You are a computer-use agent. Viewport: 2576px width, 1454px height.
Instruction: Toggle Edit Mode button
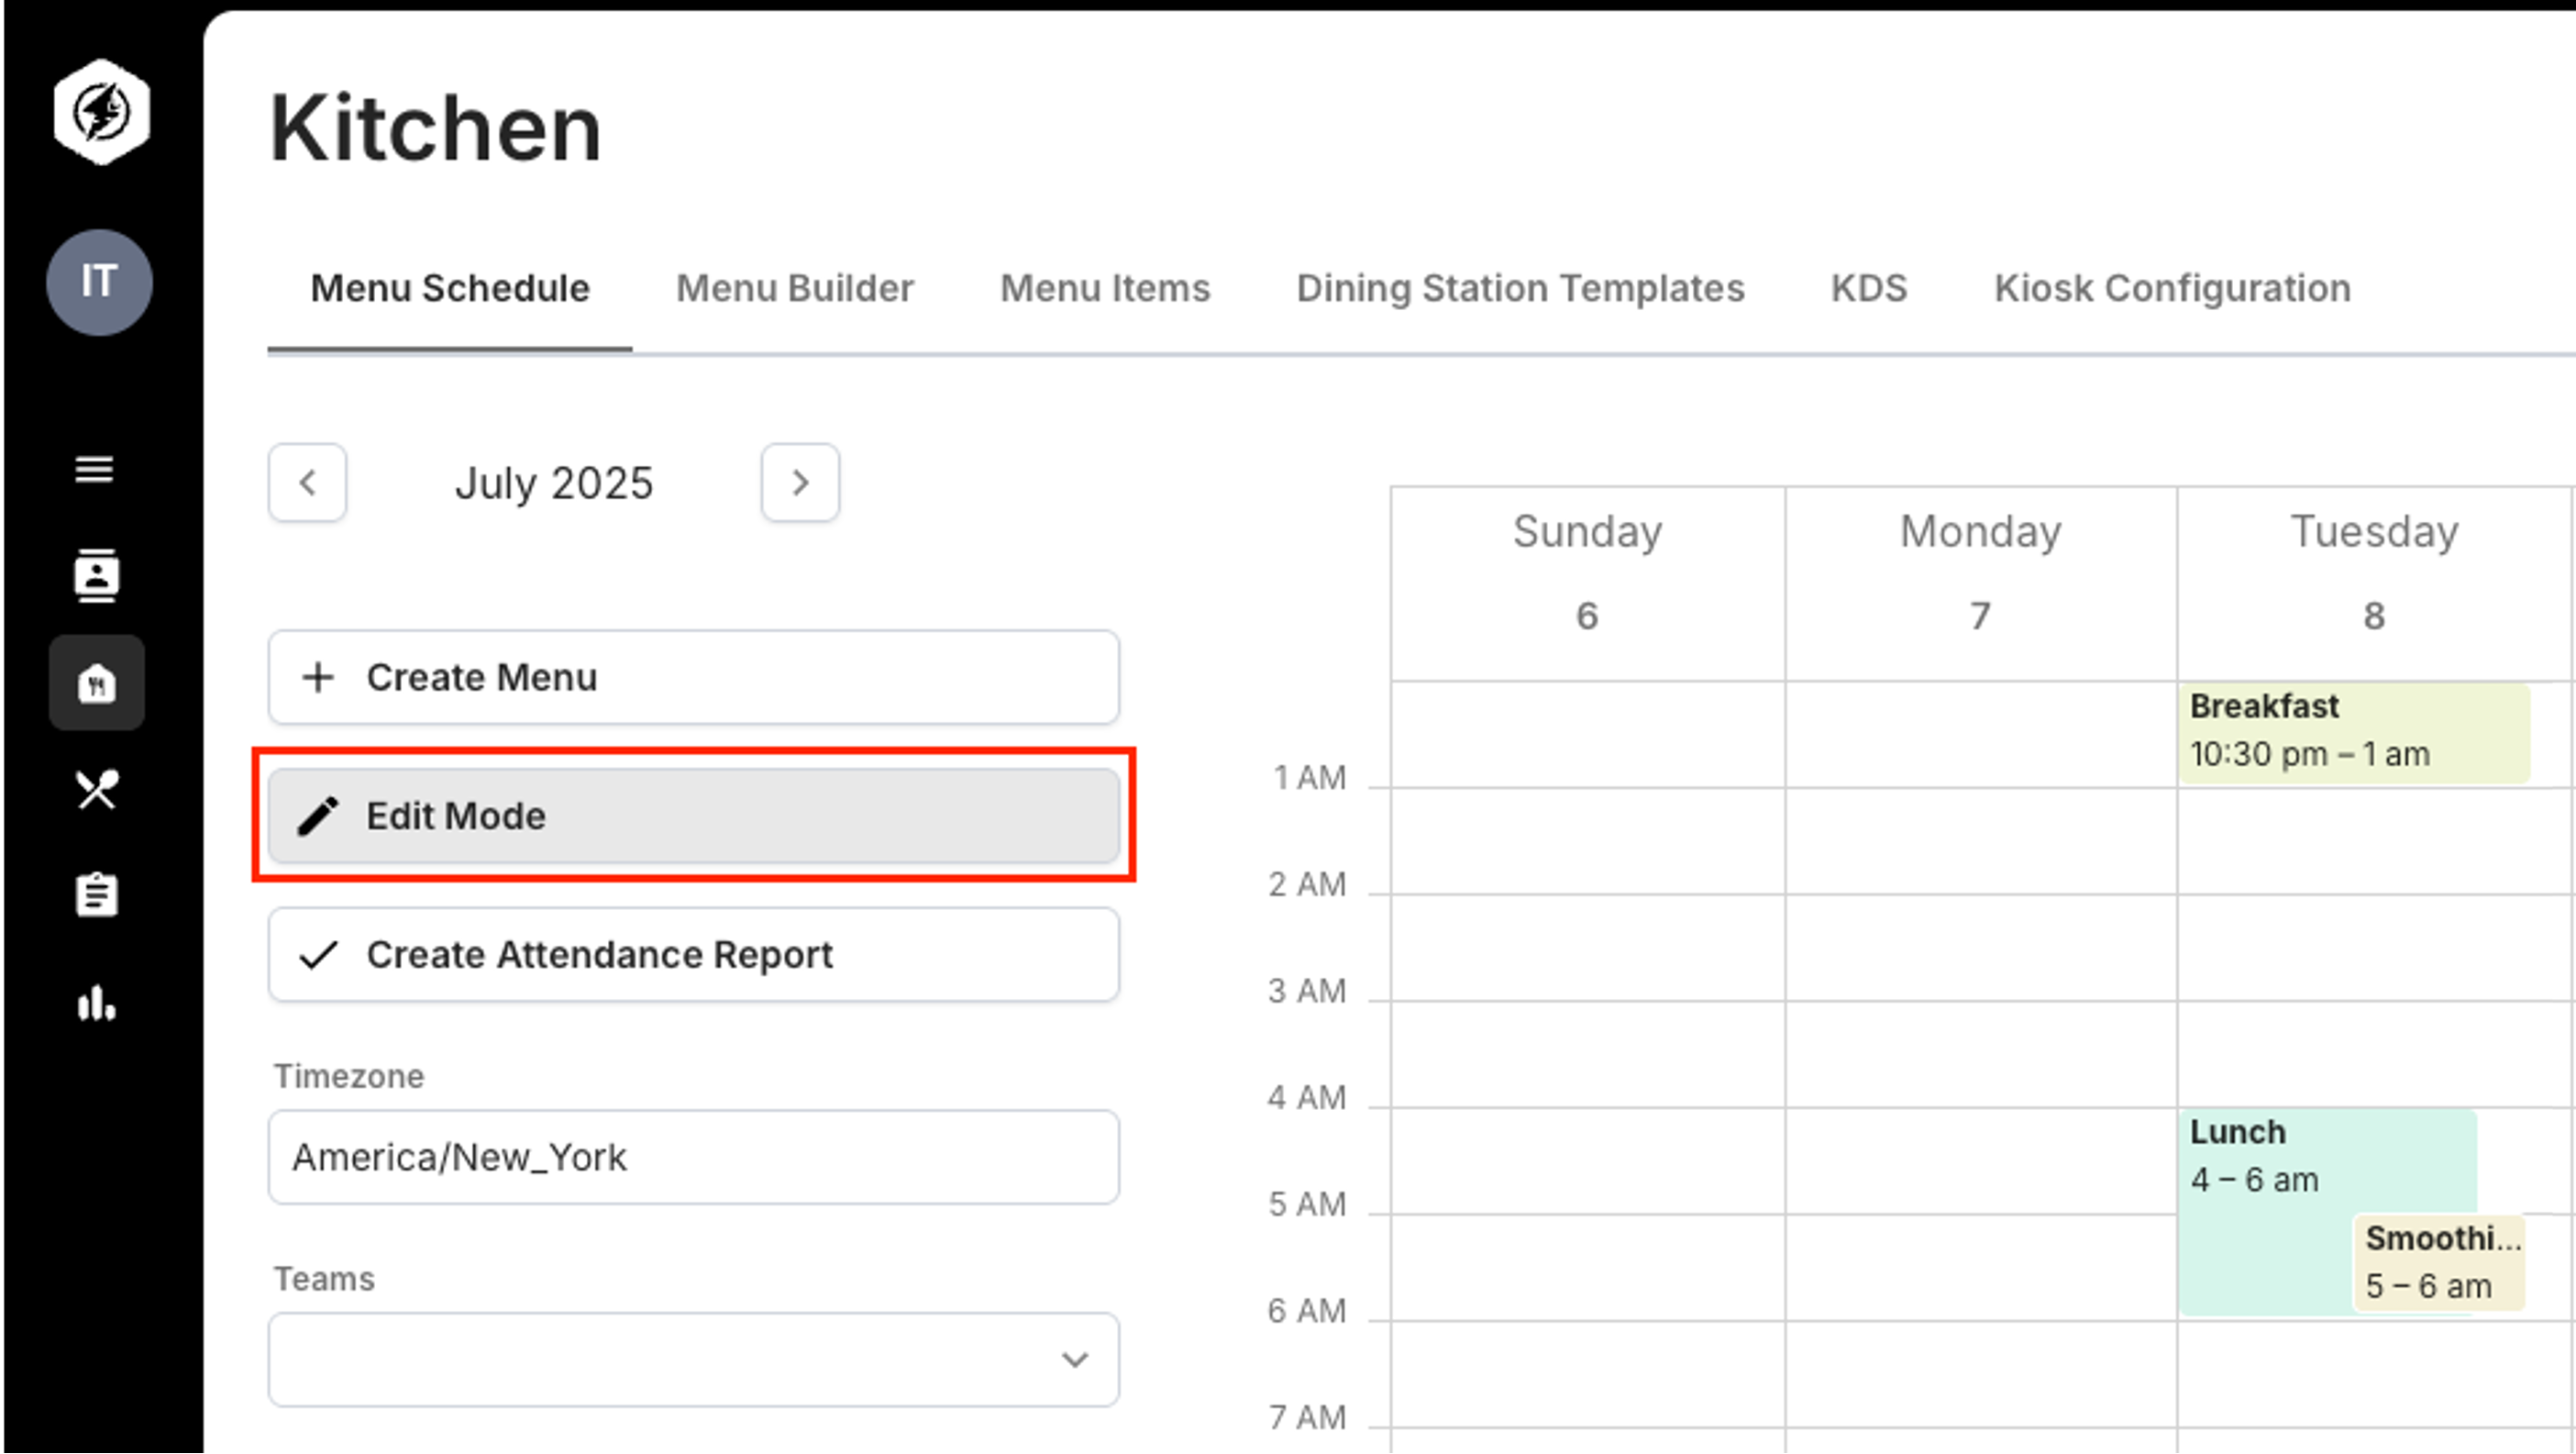click(x=693, y=816)
